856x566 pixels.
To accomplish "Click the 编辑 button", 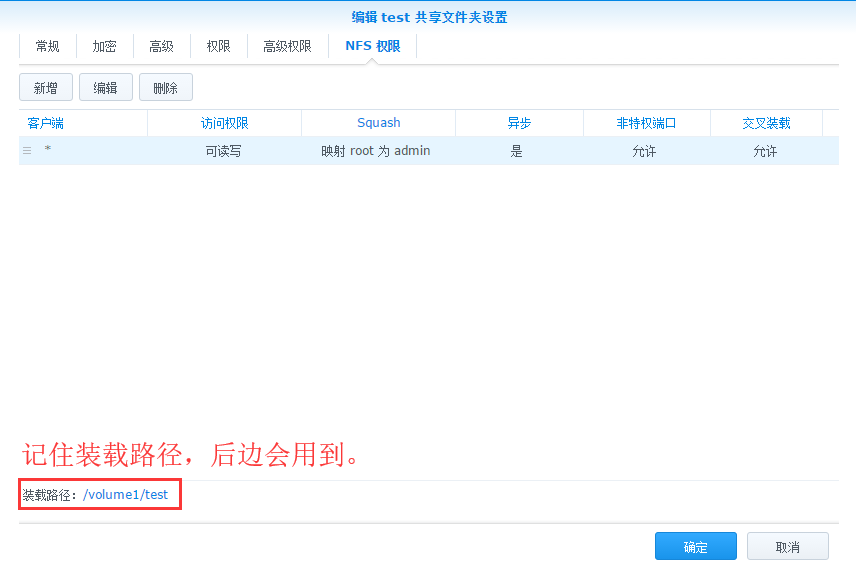I will coord(106,87).
